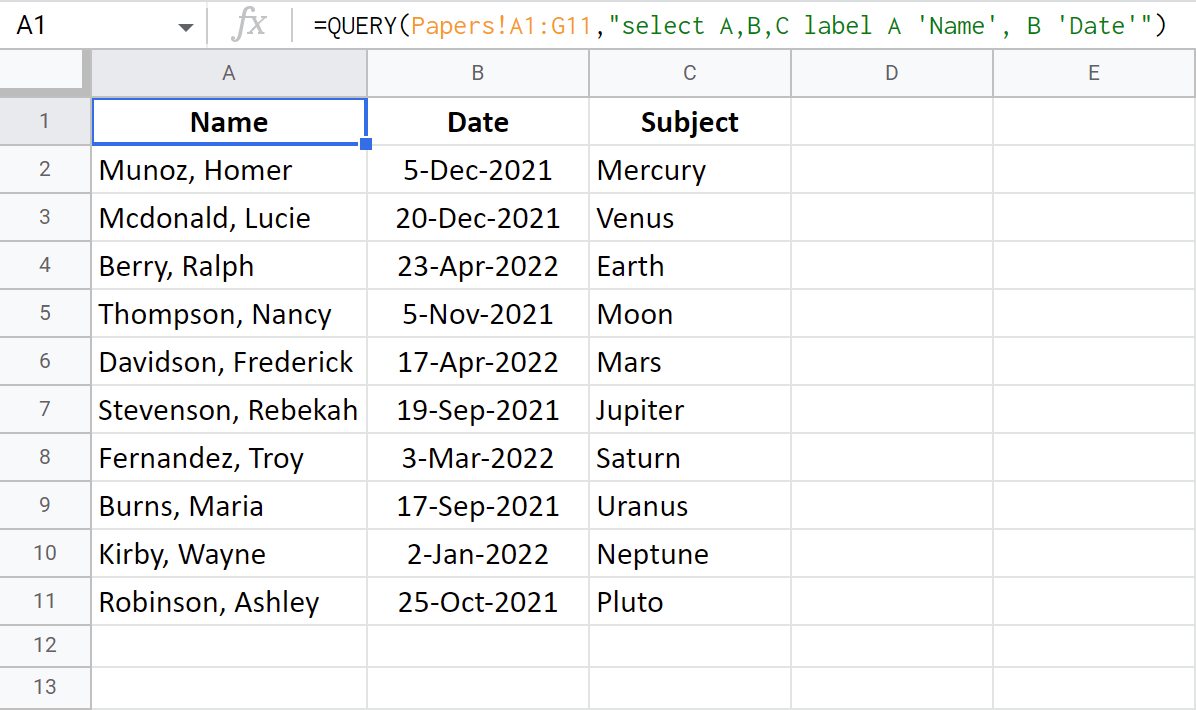Click the fx function icon
This screenshot has width=1196, height=710.
[x=251, y=25]
